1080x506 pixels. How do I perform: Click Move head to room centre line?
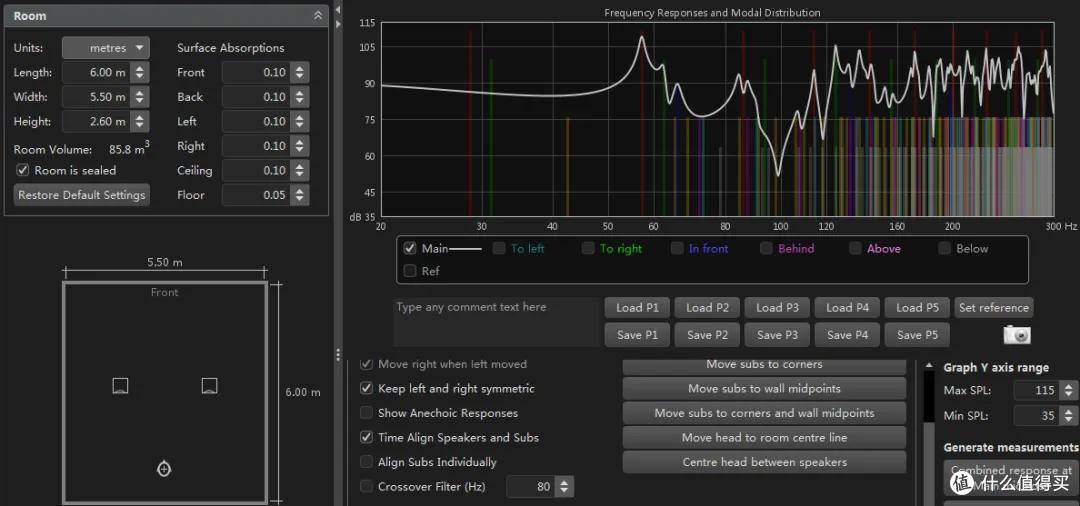[764, 437]
